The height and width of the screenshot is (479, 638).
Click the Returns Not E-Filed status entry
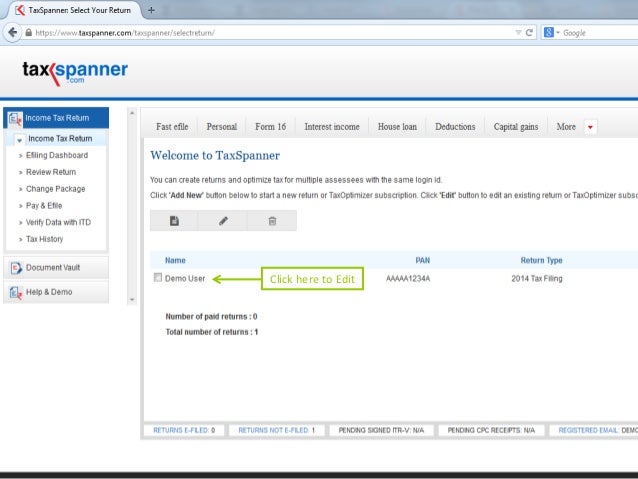coord(277,430)
